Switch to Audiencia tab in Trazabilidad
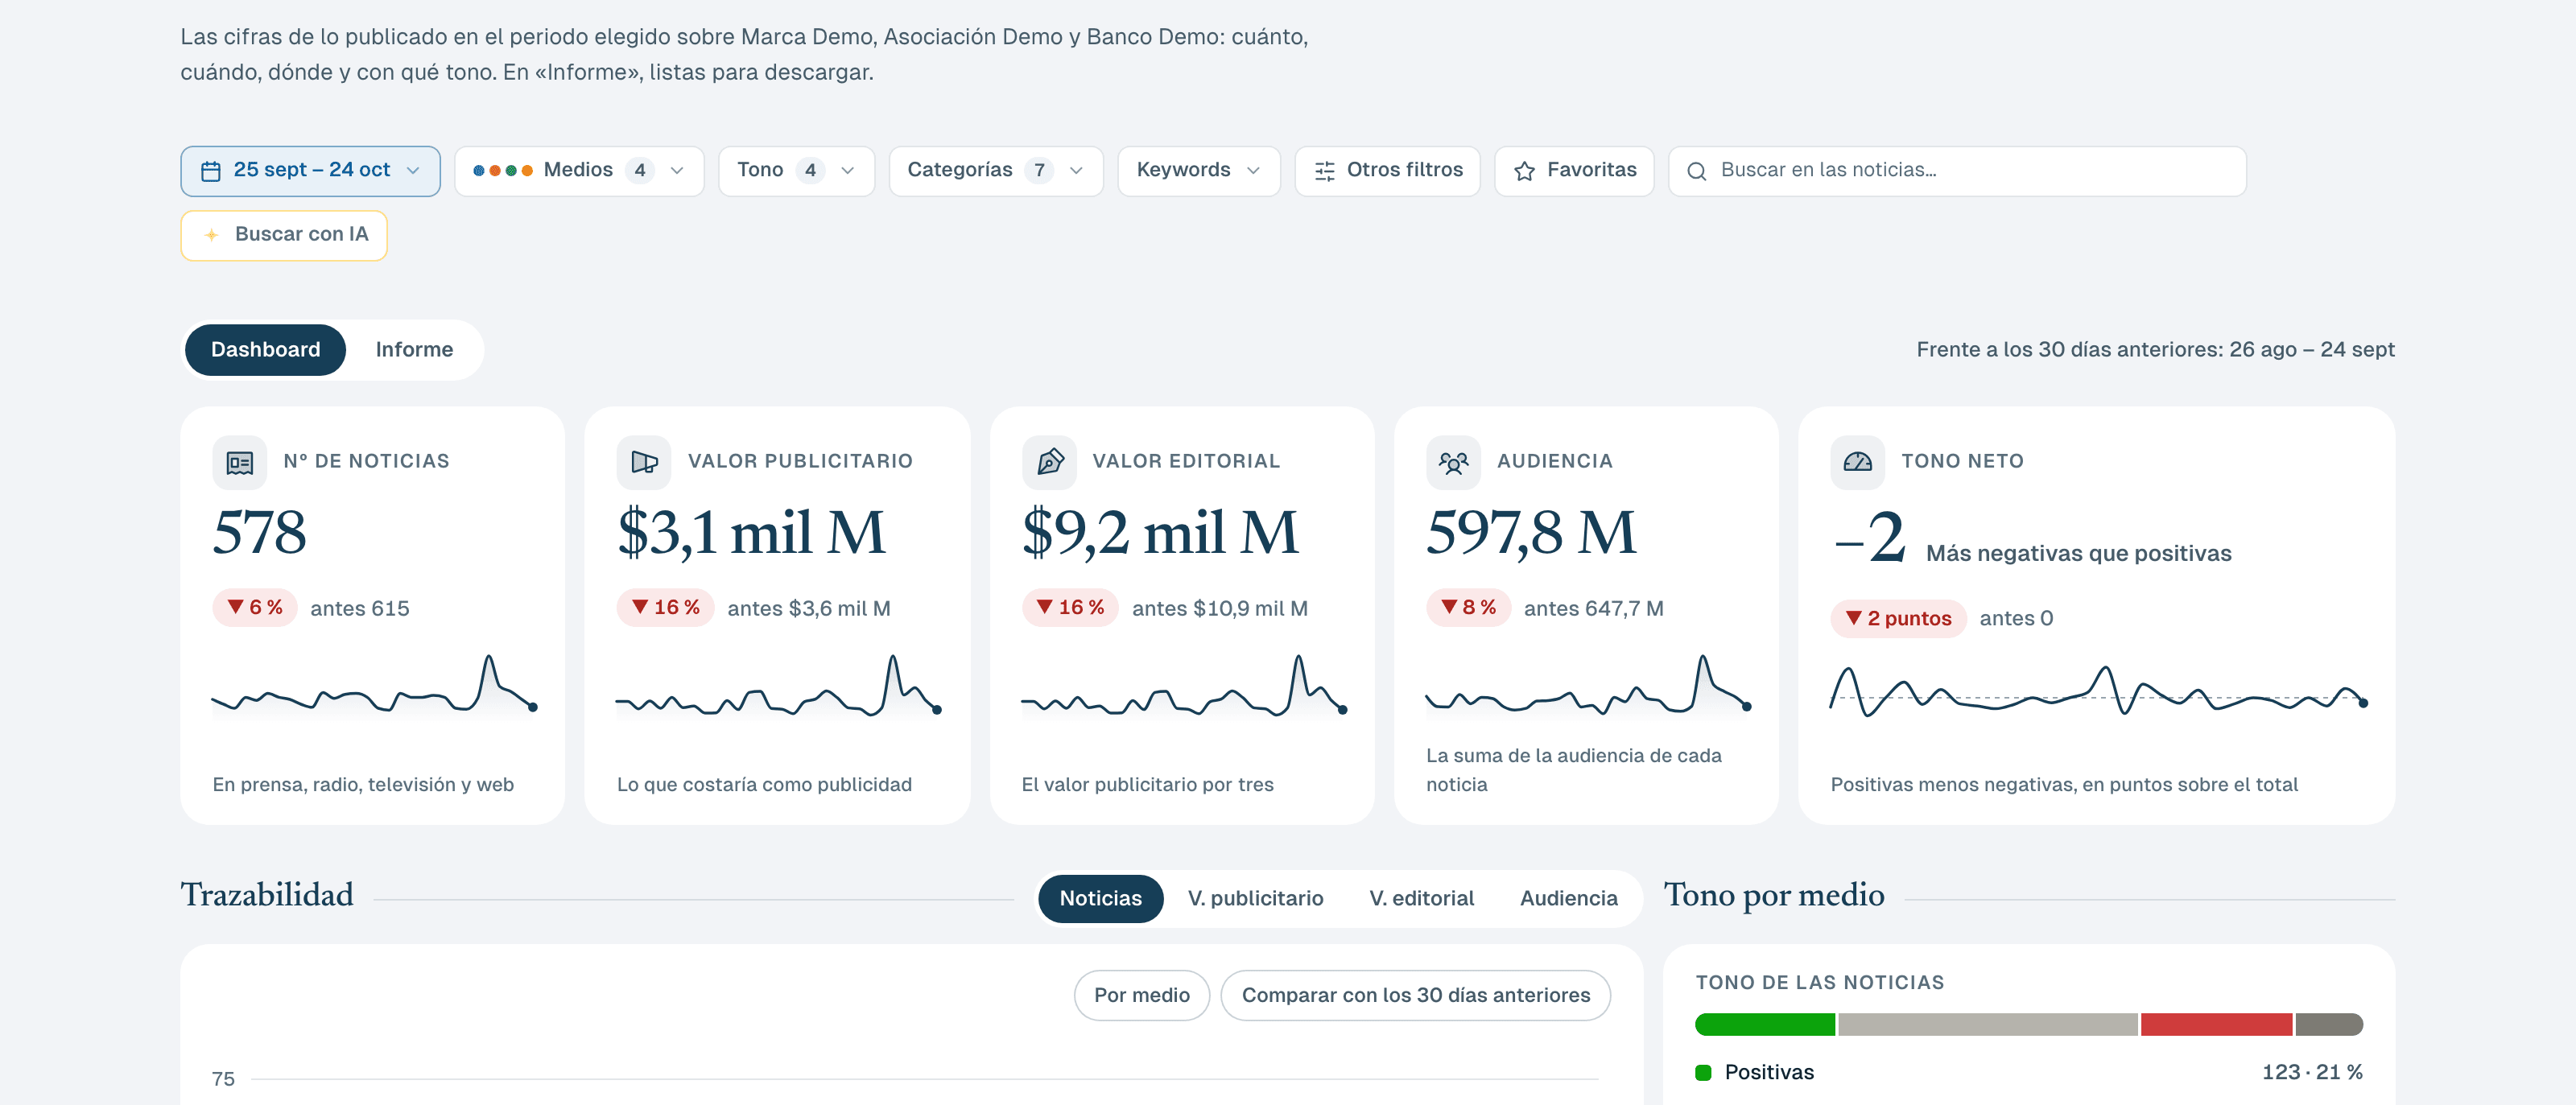The image size is (2576, 1105). pyautogui.click(x=1568, y=899)
